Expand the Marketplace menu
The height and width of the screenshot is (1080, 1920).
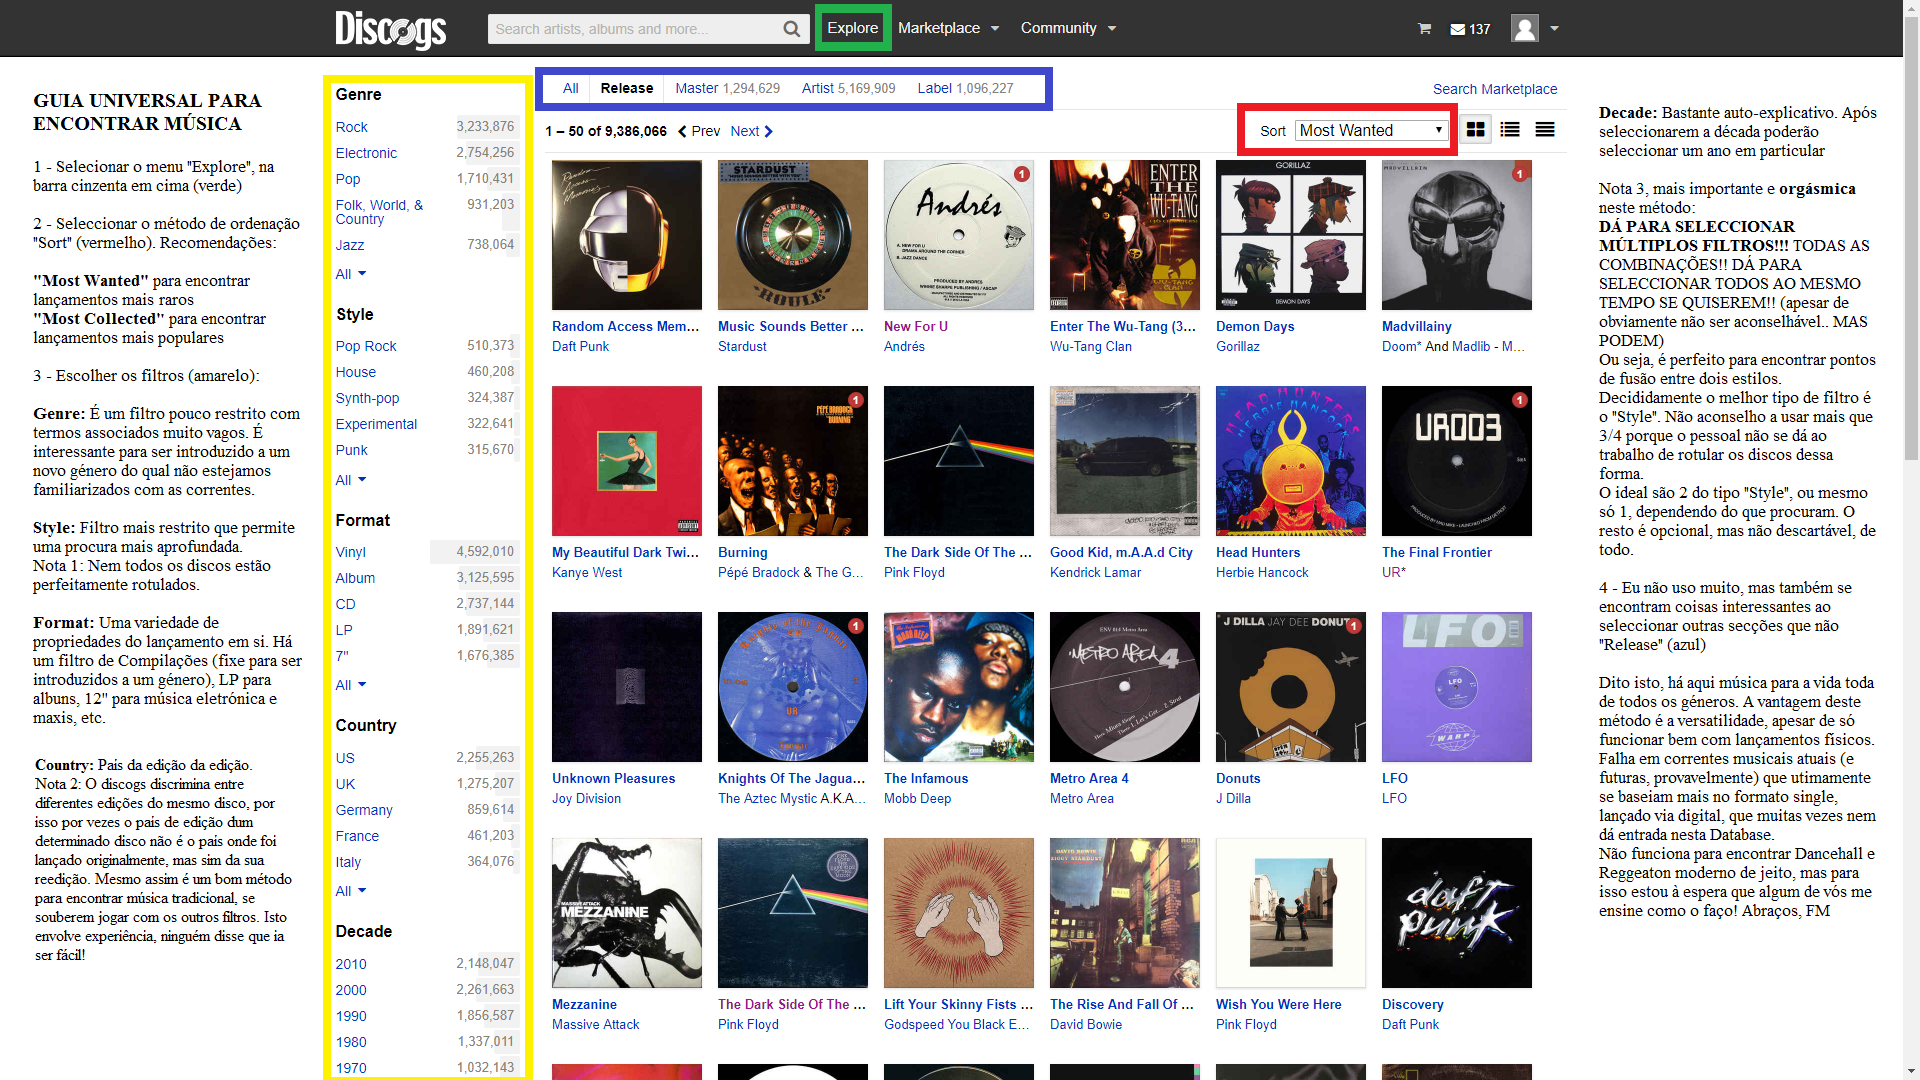click(x=948, y=28)
